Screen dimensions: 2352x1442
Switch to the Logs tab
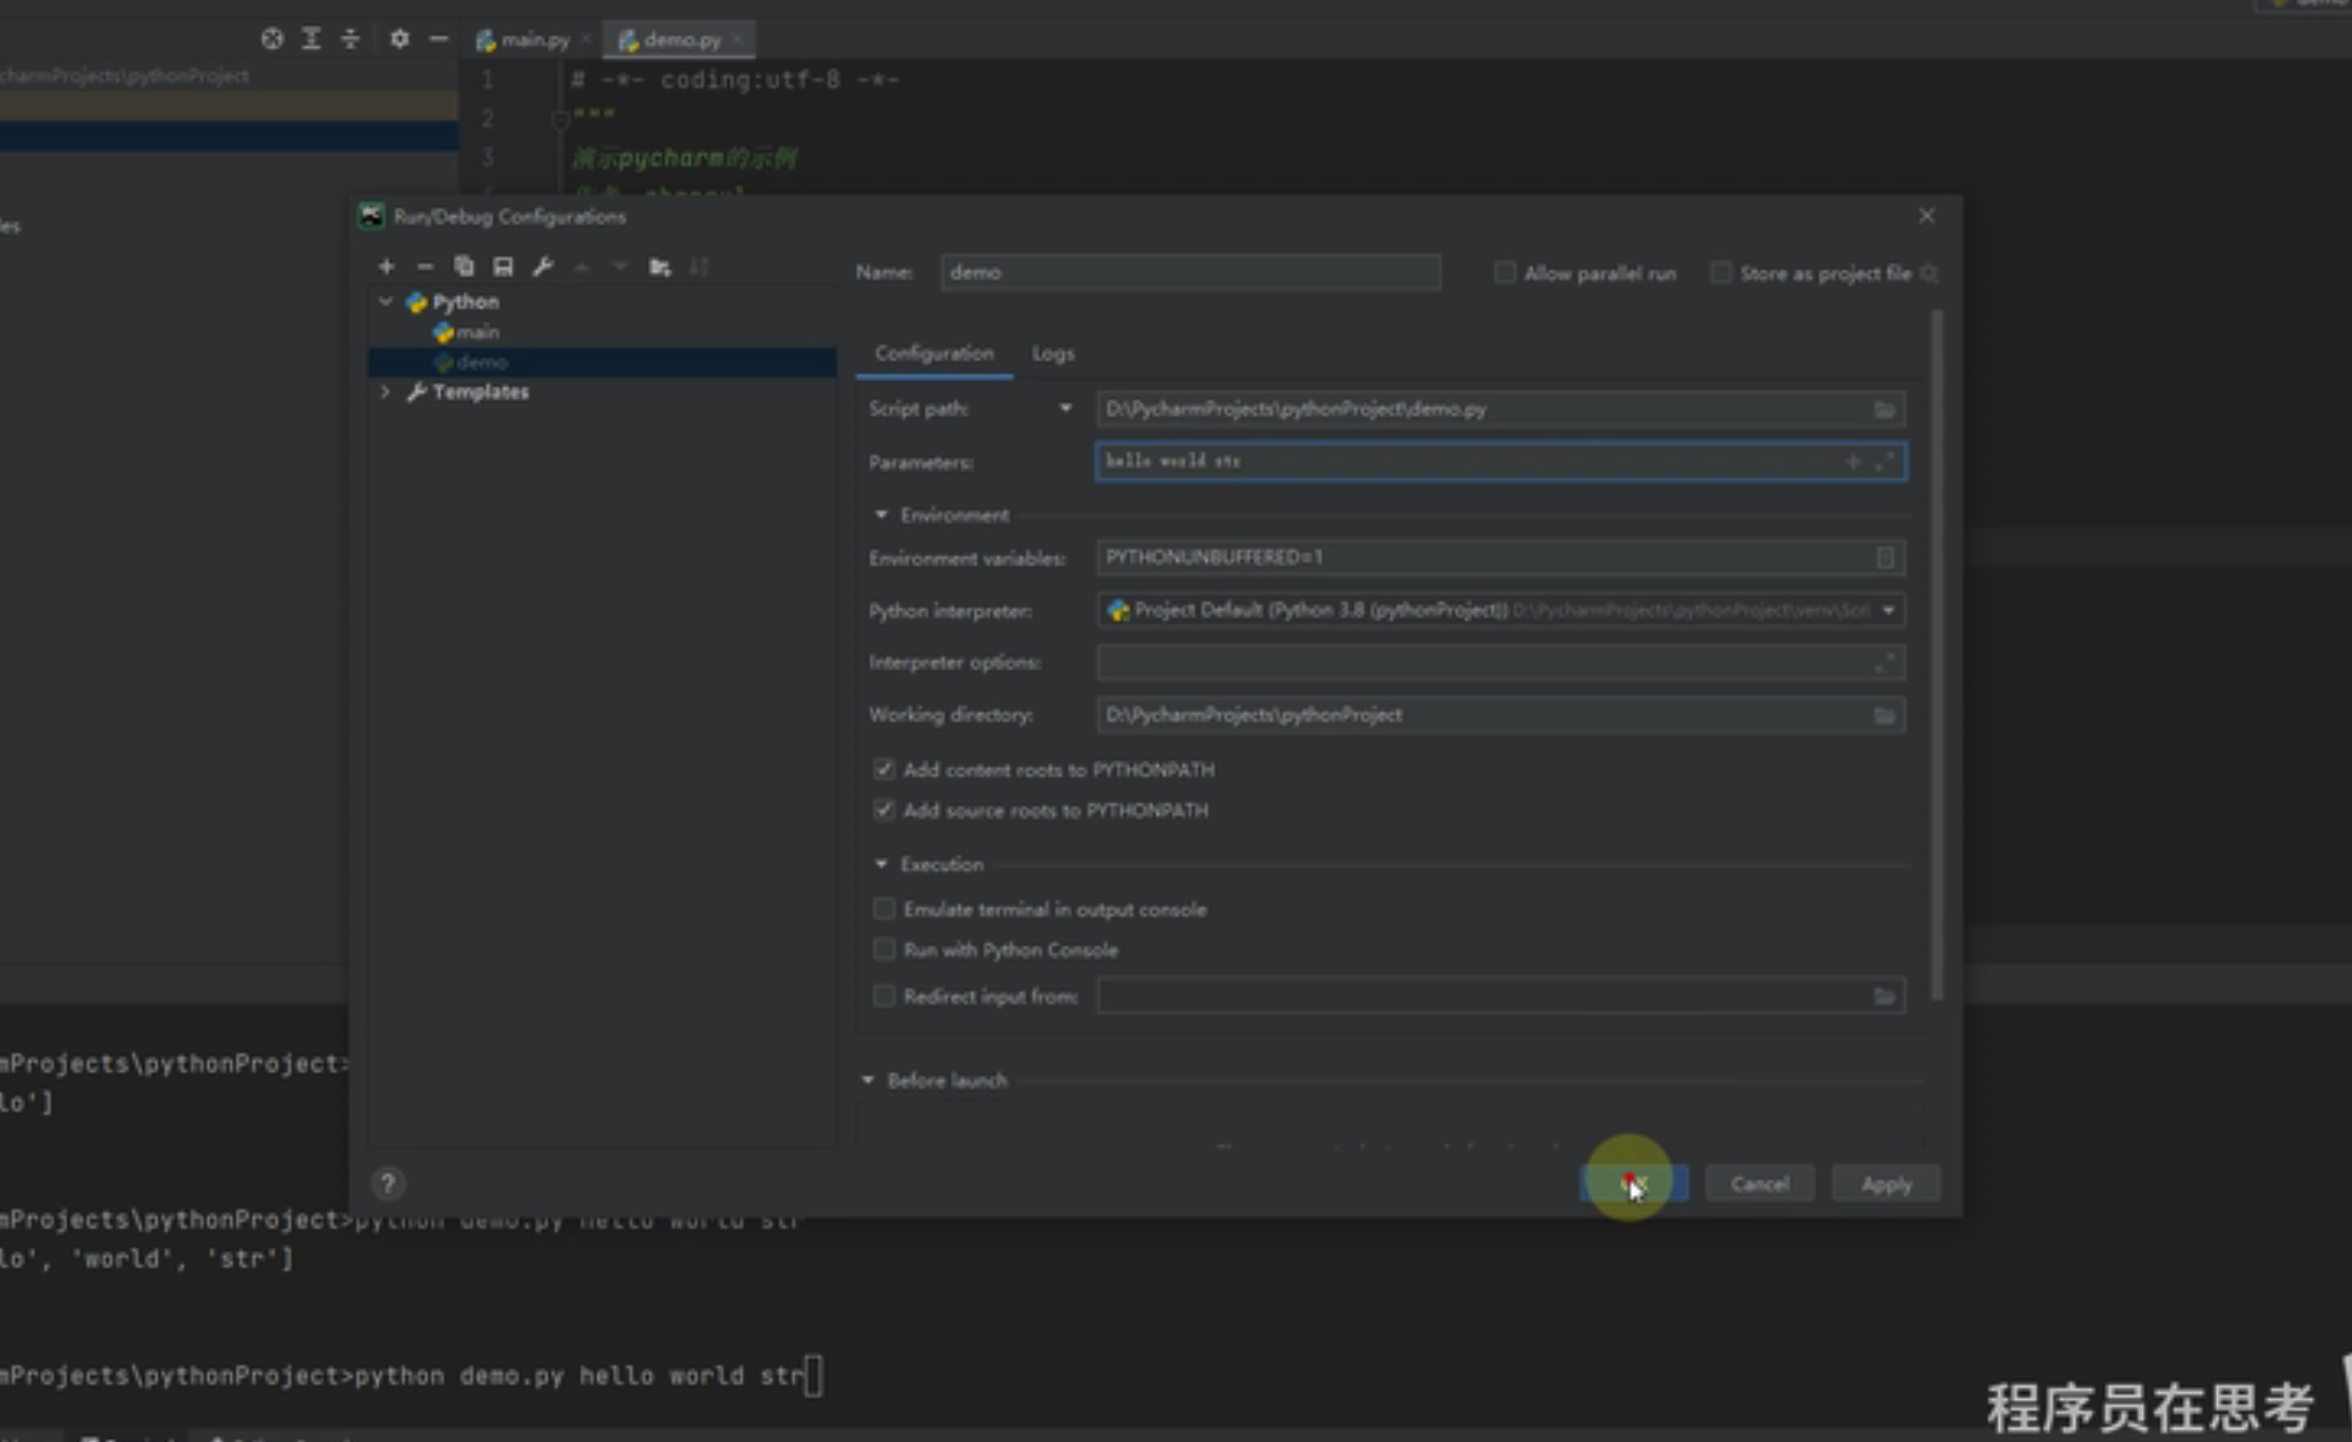click(x=1053, y=353)
